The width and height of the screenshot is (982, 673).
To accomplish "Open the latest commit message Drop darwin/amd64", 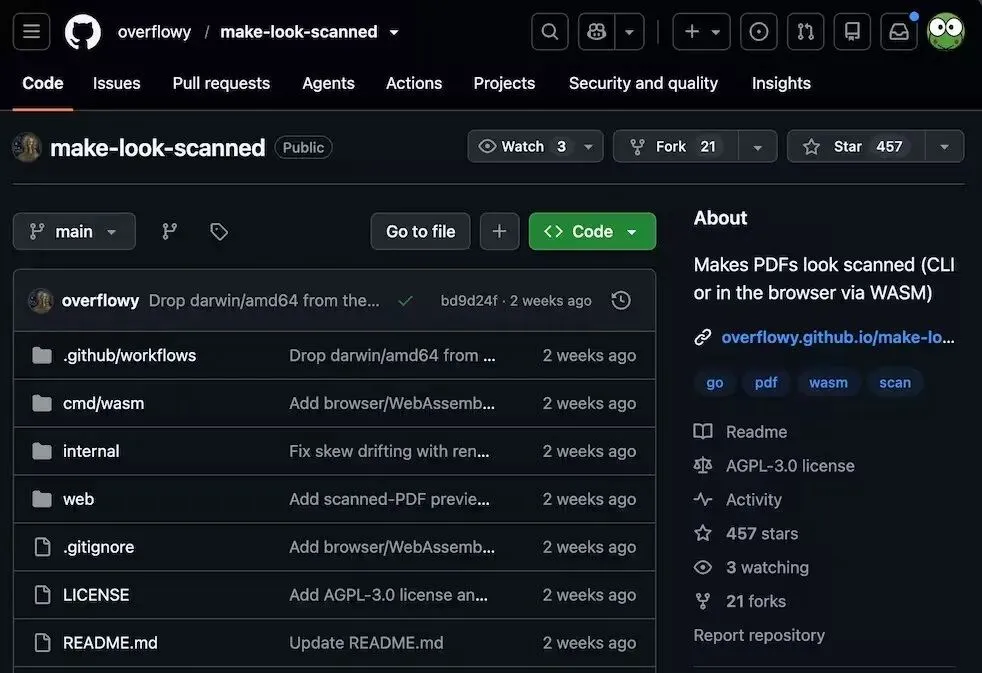I will click(264, 301).
